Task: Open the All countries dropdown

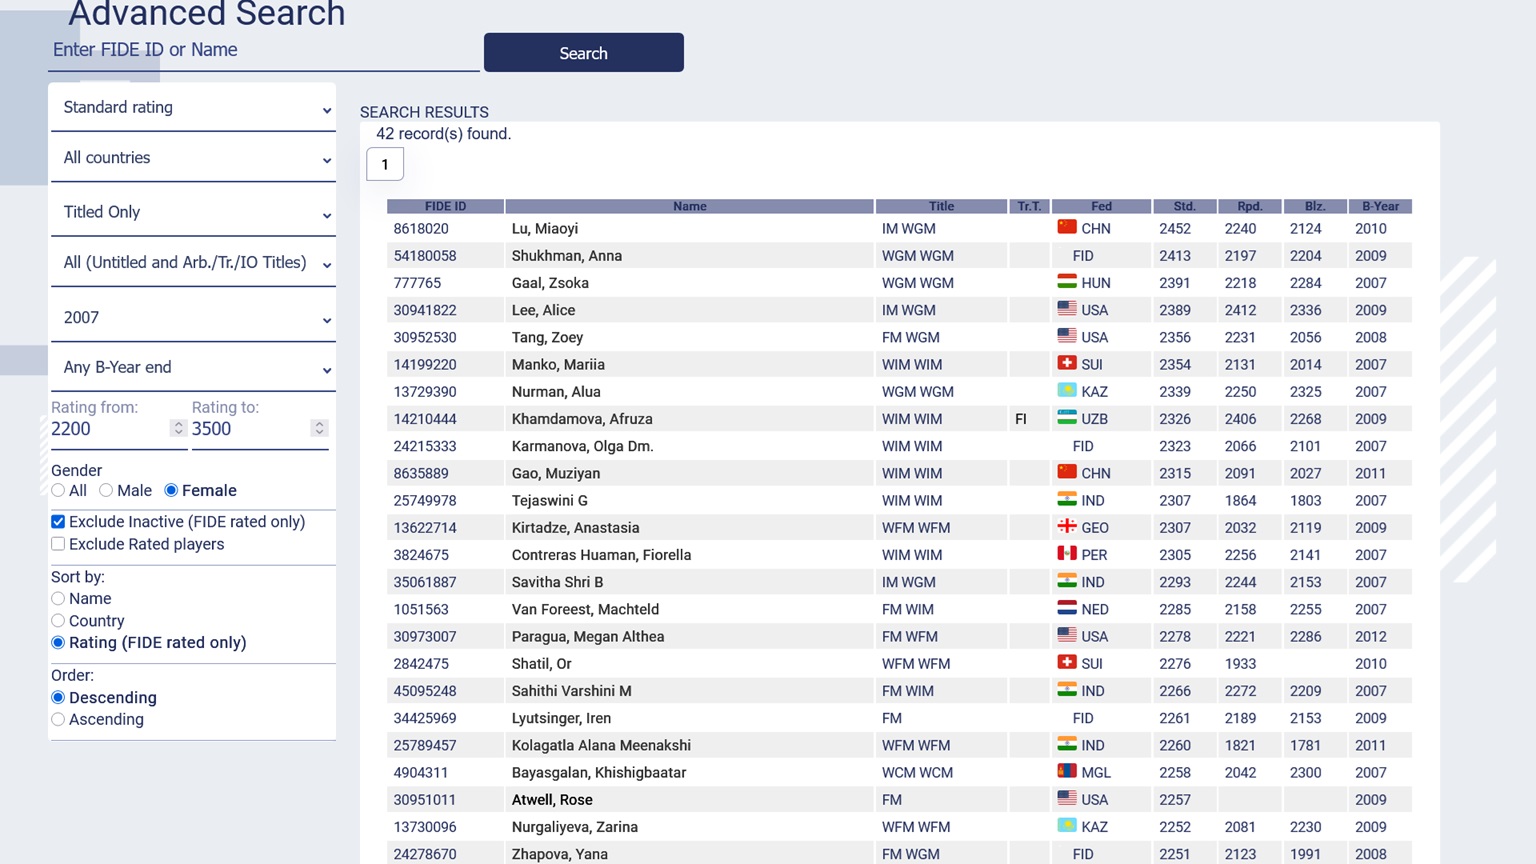Action: coord(193,158)
